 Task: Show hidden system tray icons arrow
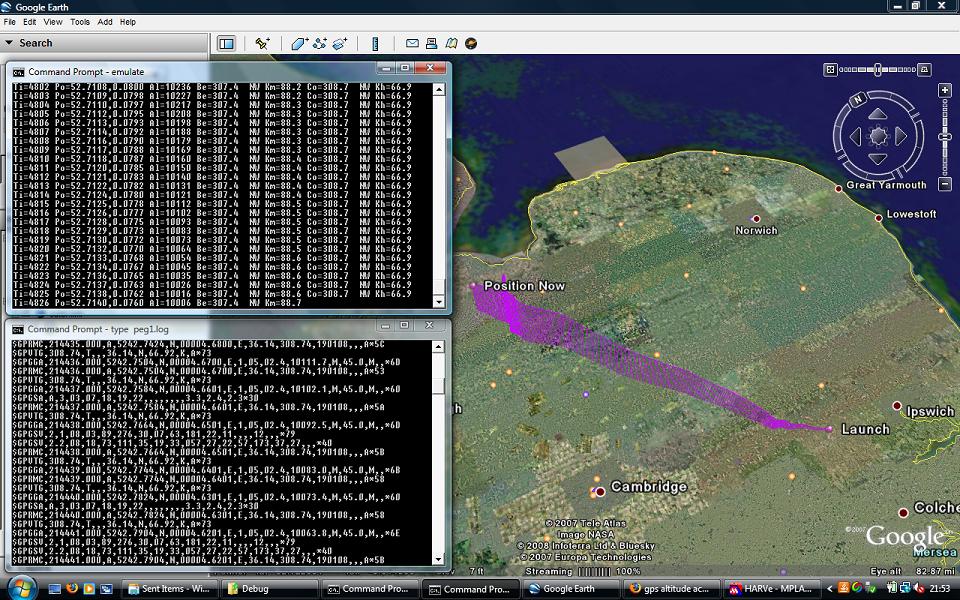coord(830,589)
